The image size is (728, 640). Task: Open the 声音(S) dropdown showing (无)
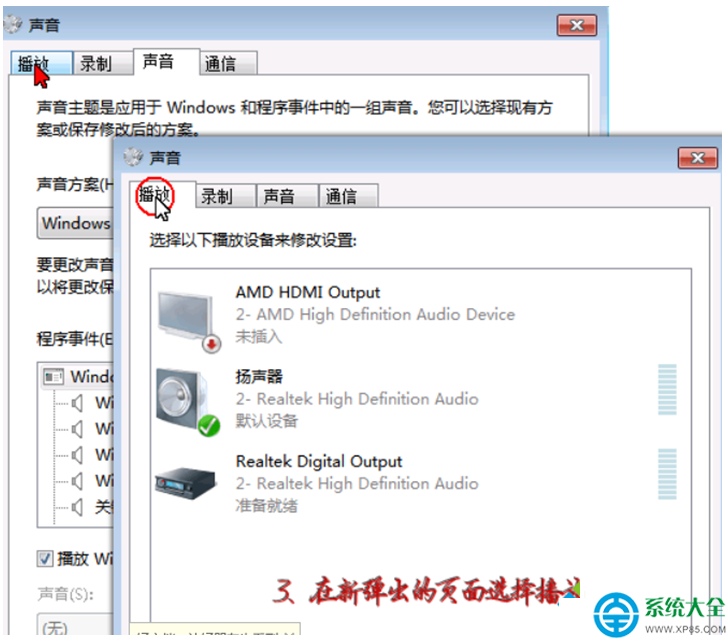75,625
